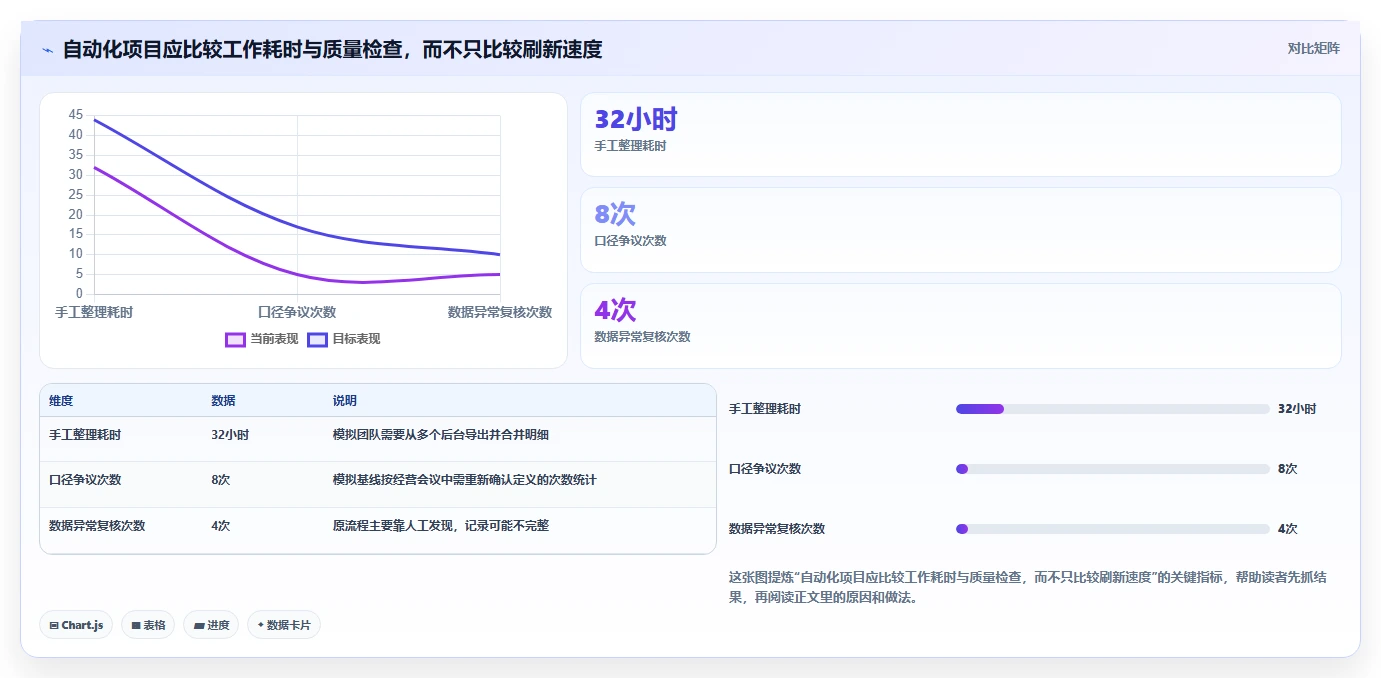The height and width of the screenshot is (678, 1381).
Task: Click the blue 目标表现 legend color box
Action: point(318,339)
